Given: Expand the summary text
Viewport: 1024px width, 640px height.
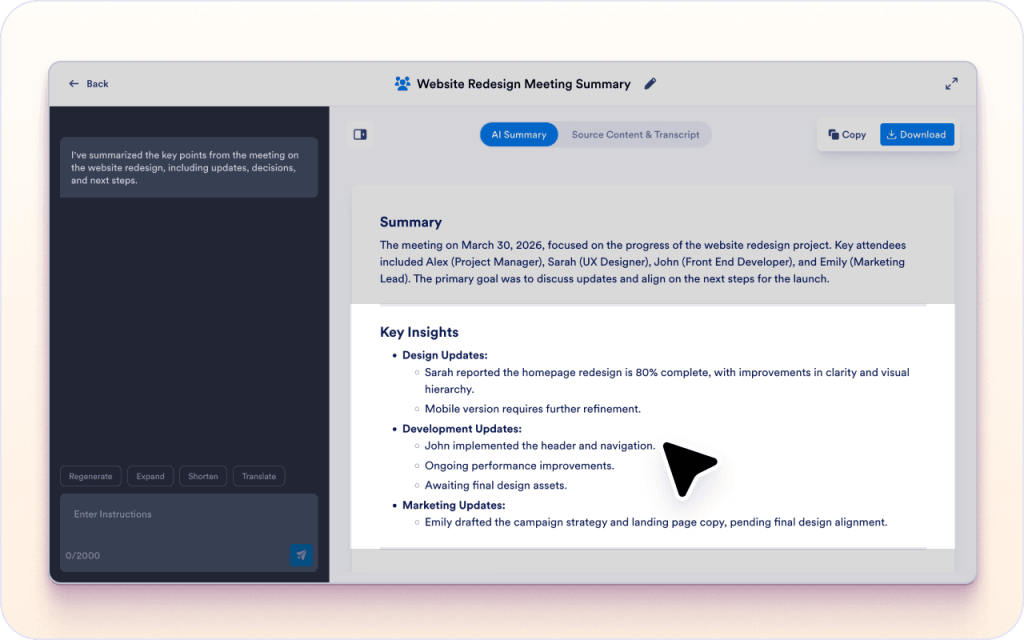Looking at the screenshot, I should coord(150,476).
